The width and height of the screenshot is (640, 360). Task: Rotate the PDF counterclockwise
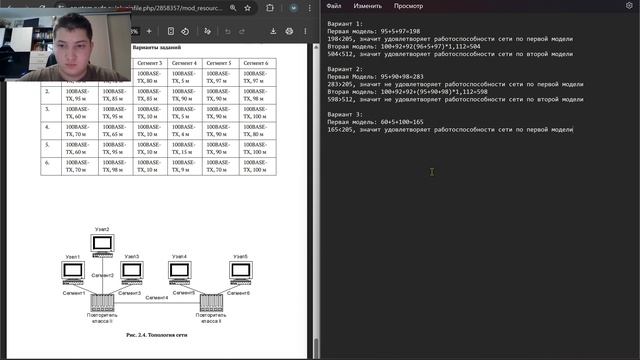pos(185,31)
